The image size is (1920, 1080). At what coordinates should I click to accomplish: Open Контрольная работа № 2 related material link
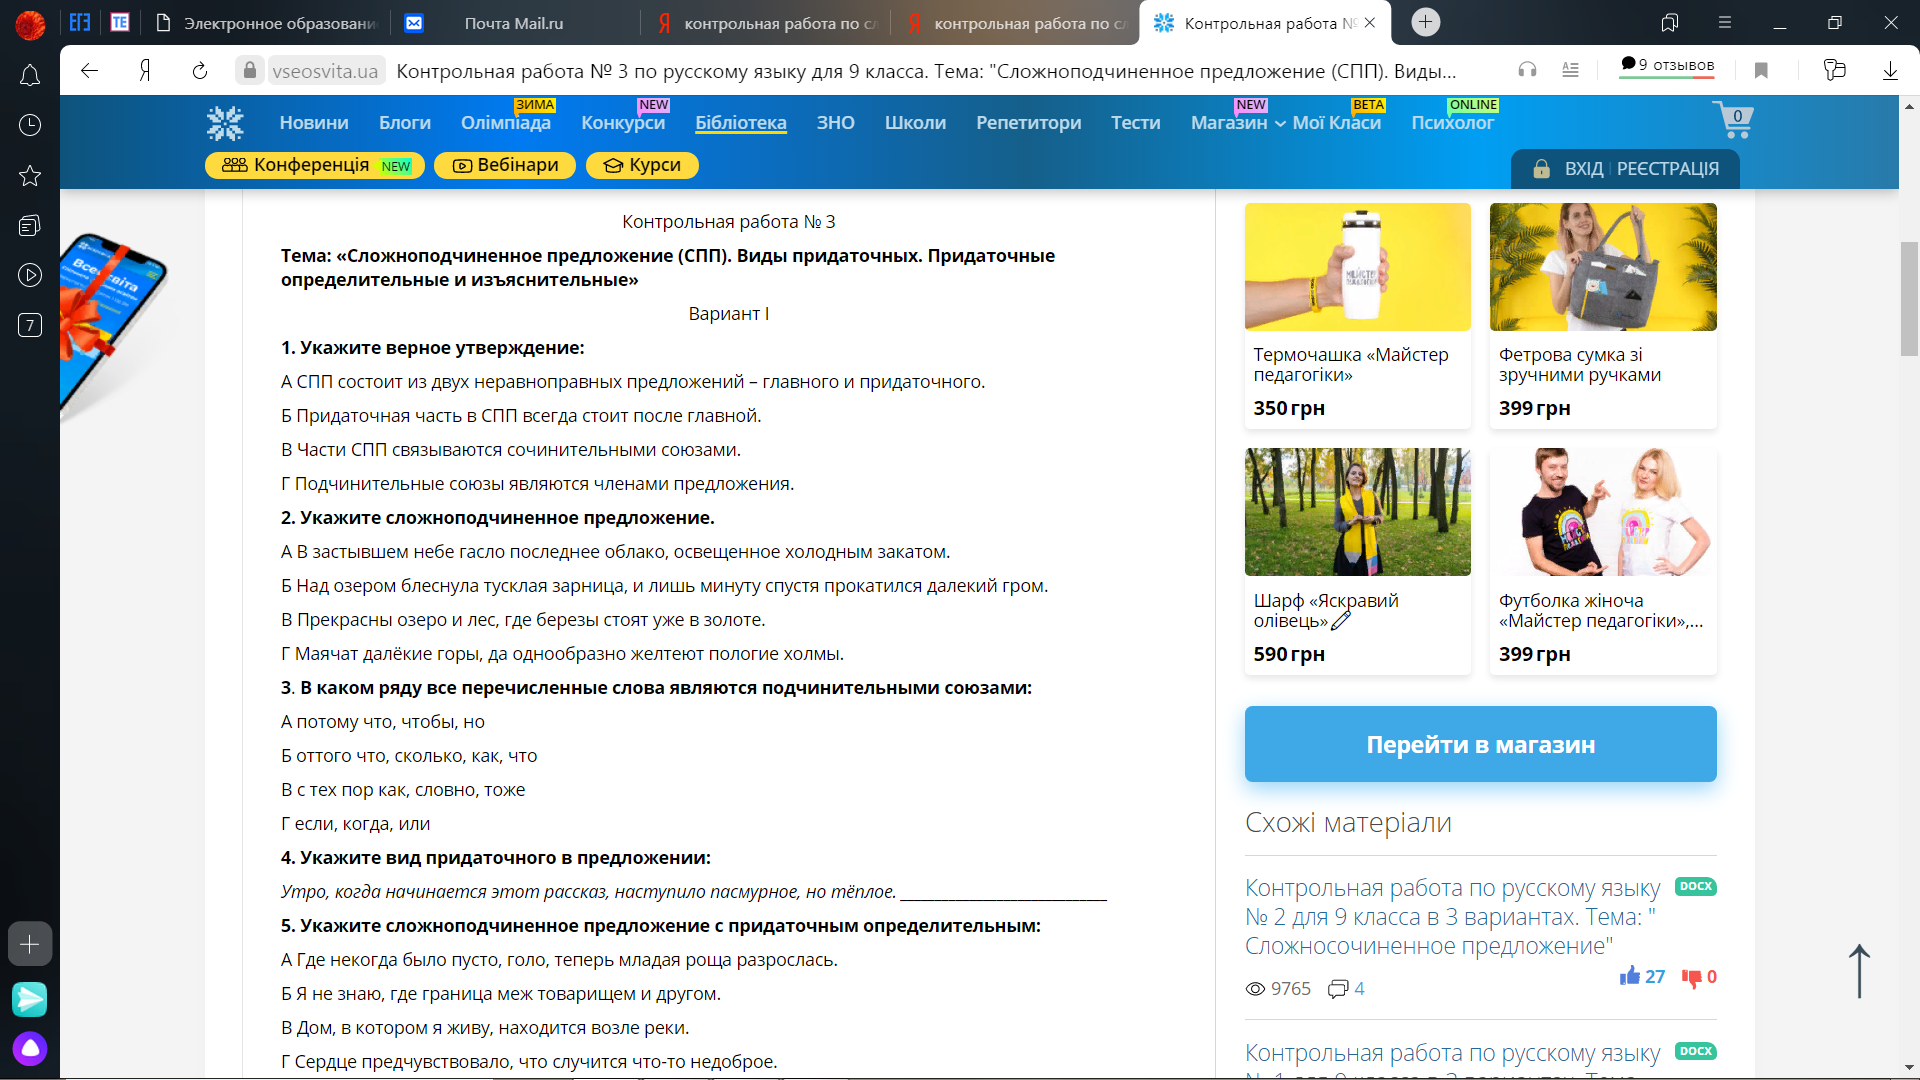(x=1452, y=917)
